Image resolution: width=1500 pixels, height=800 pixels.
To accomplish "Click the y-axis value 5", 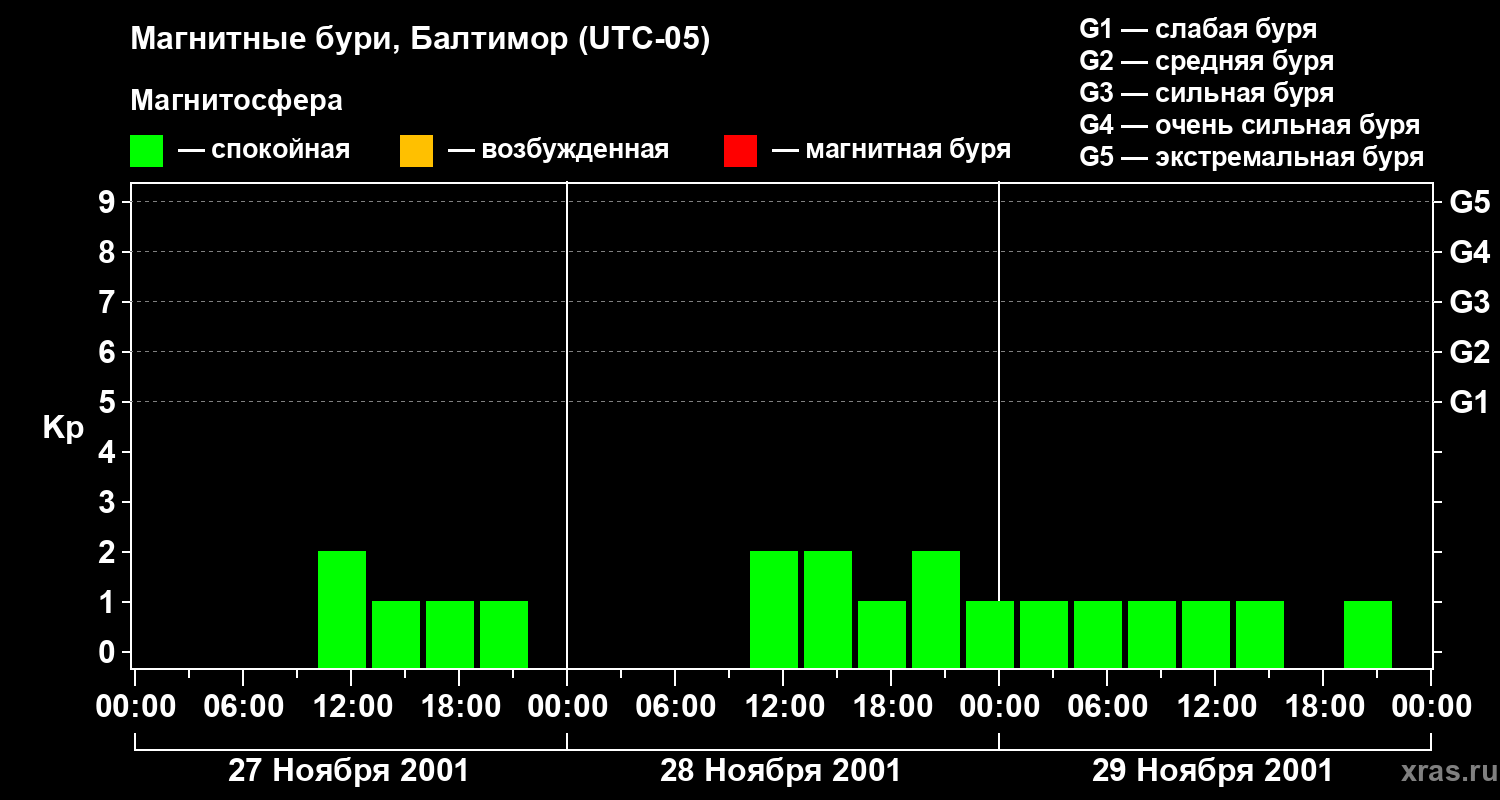I will 108,402.
